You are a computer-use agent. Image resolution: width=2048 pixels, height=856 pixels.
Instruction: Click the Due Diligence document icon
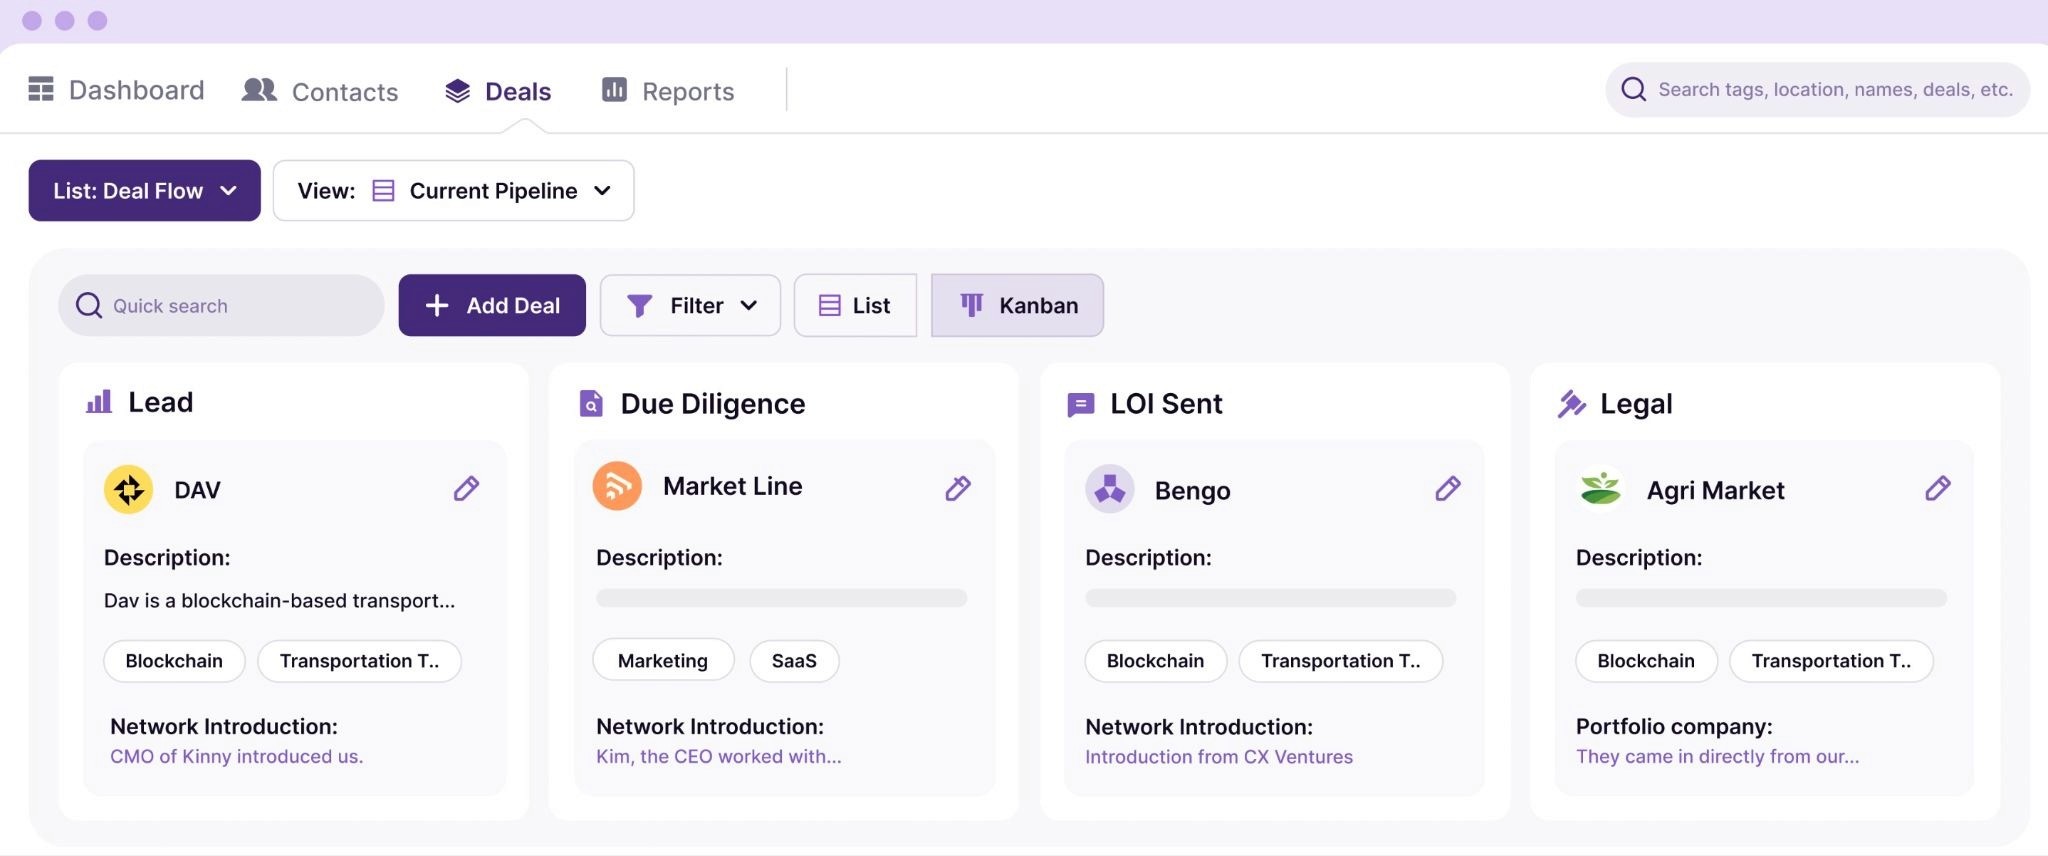point(591,403)
